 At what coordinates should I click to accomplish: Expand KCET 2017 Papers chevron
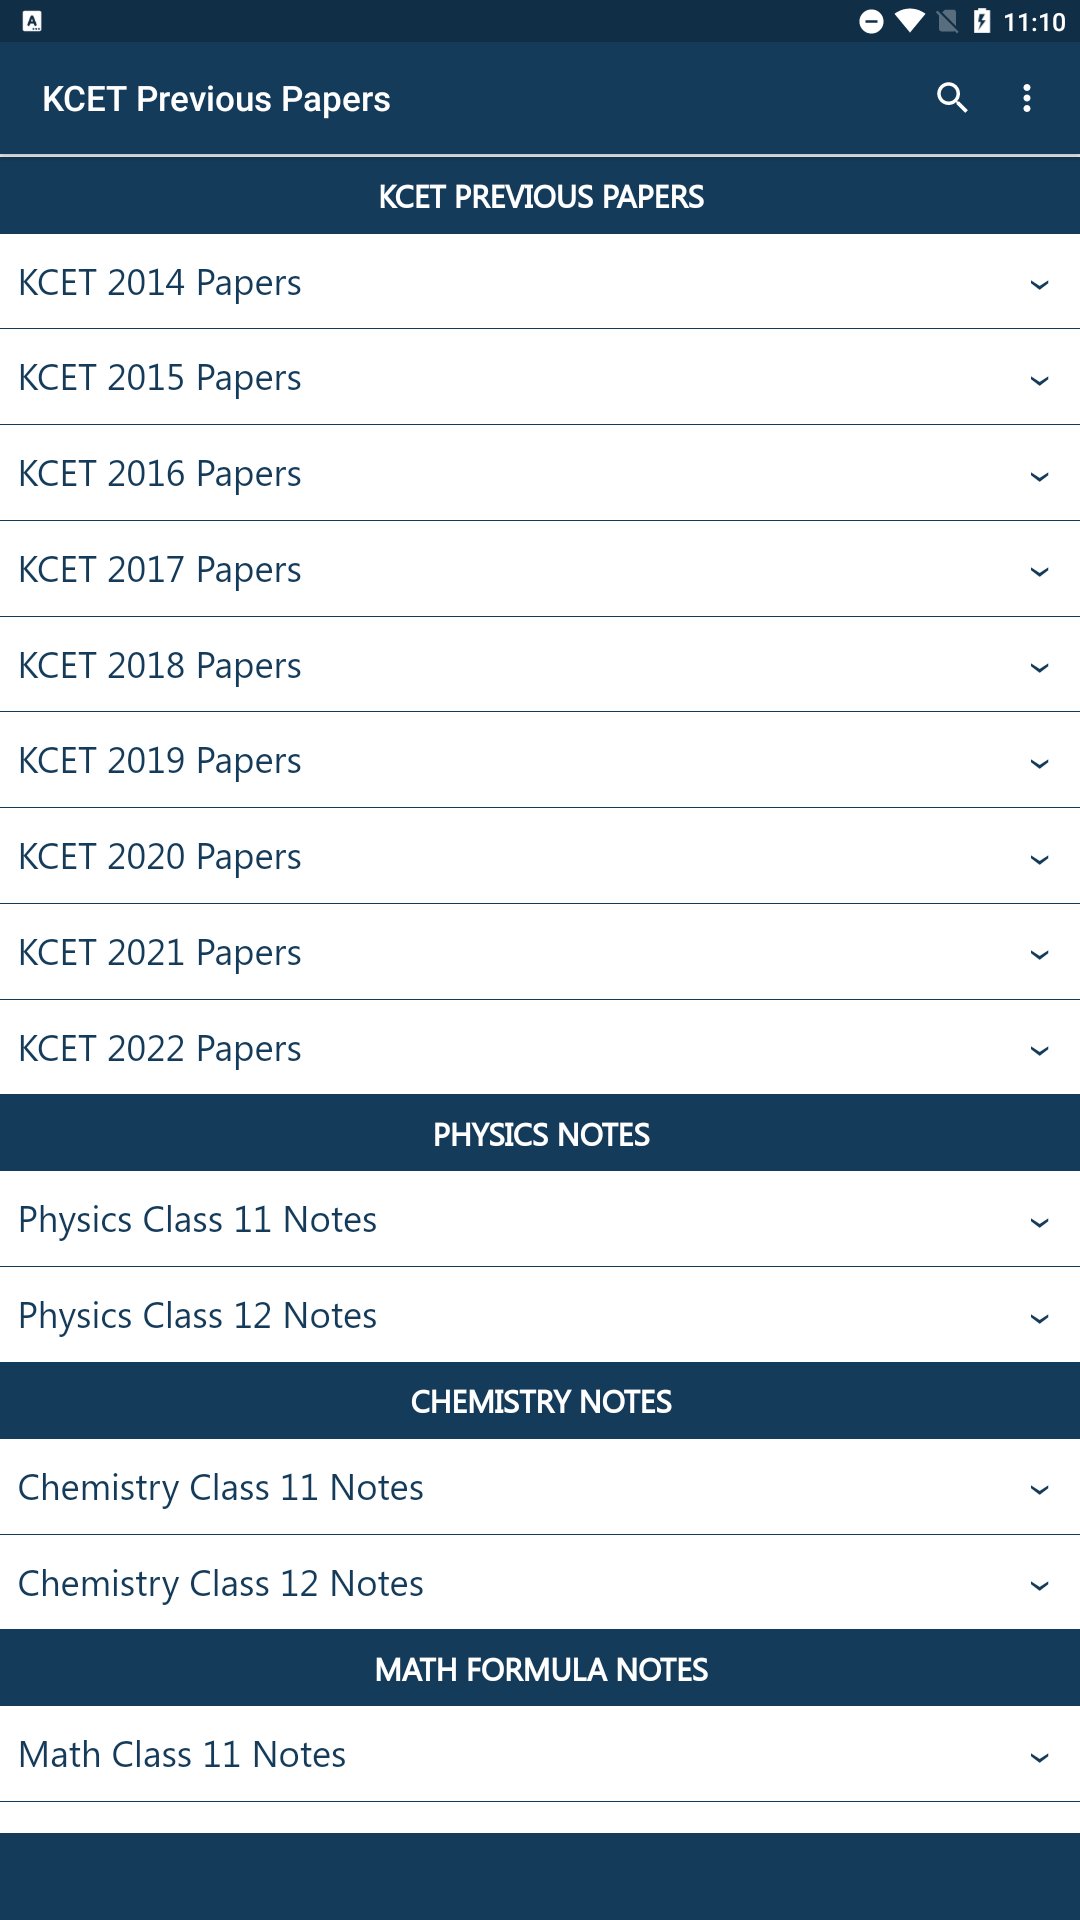pyautogui.click(x=1039, y=572)
